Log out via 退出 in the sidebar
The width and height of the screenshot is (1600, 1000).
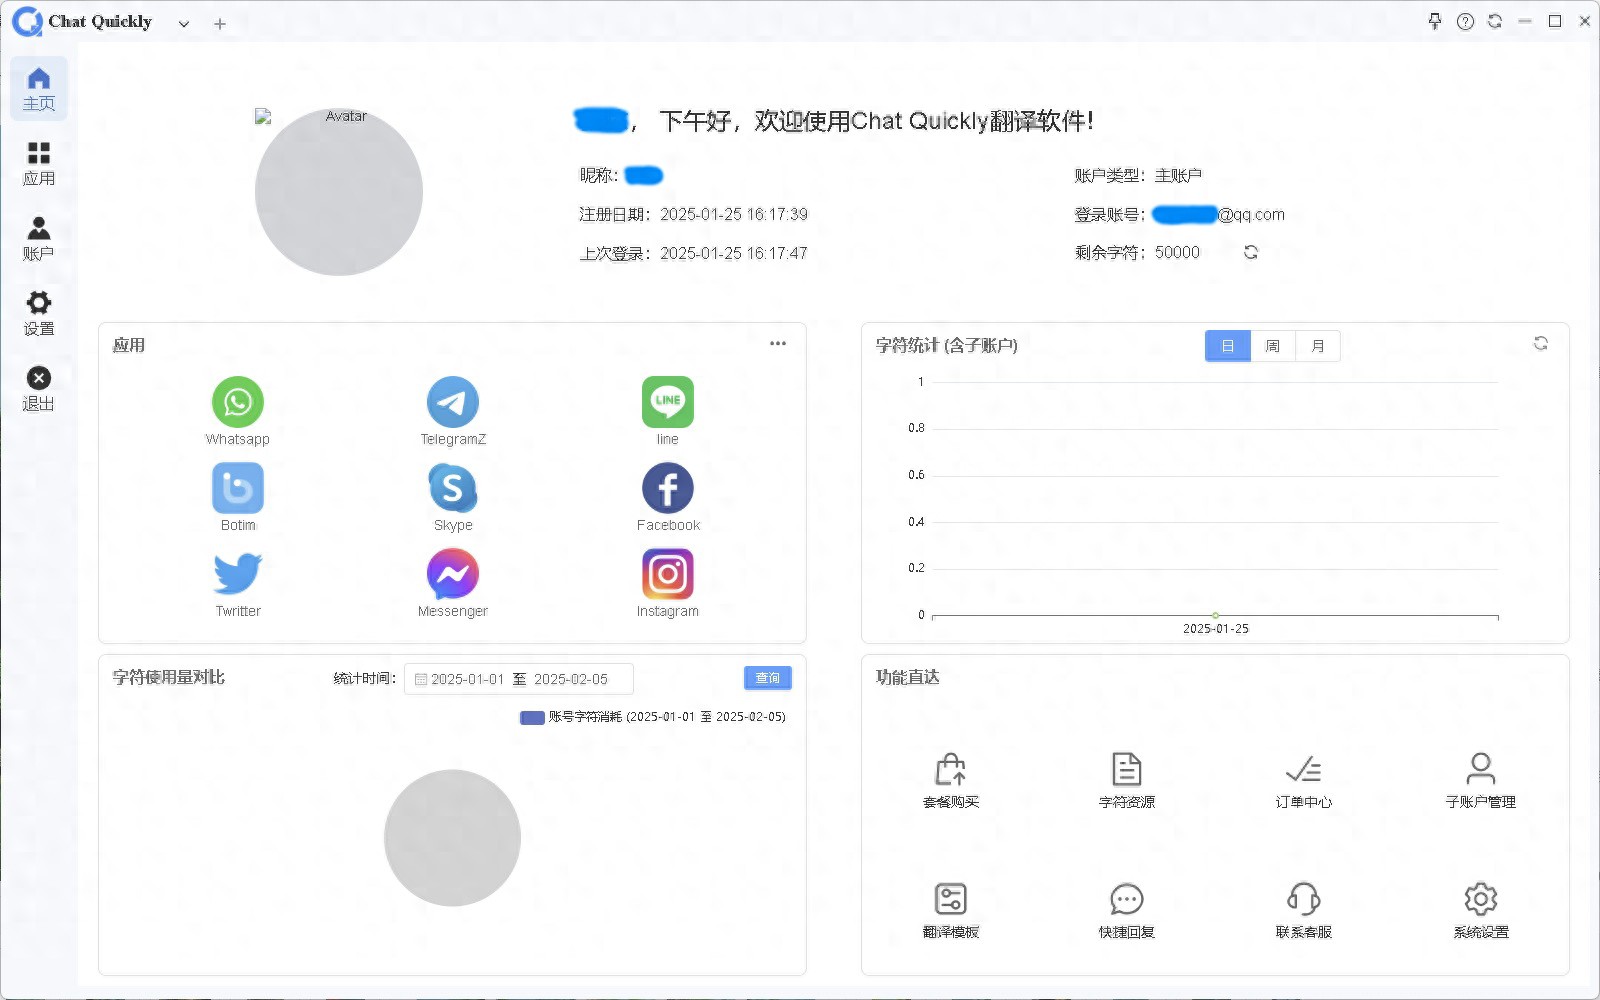click(39, 389)
